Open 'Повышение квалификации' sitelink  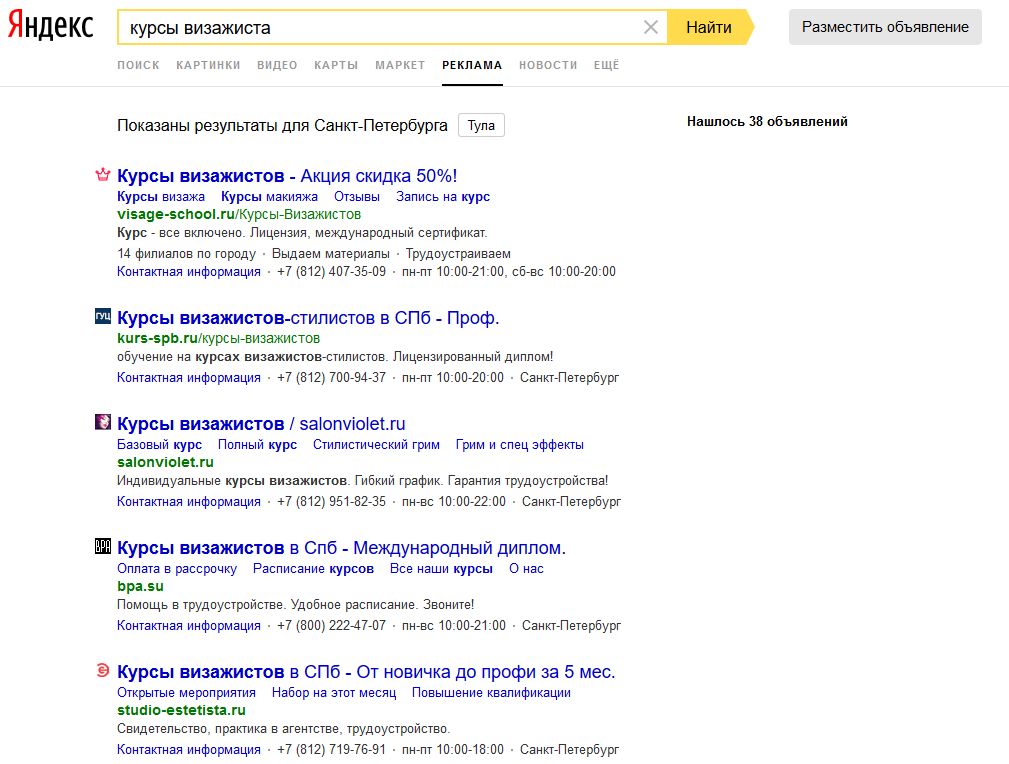[x=492, y=693]
